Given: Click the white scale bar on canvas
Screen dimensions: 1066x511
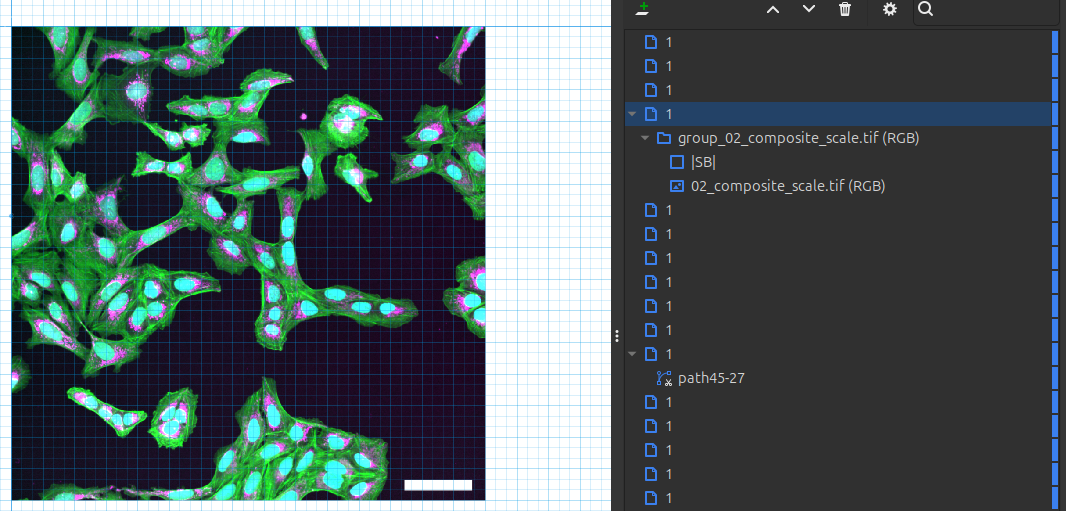Looking at the screenshot, I should 437,485.
